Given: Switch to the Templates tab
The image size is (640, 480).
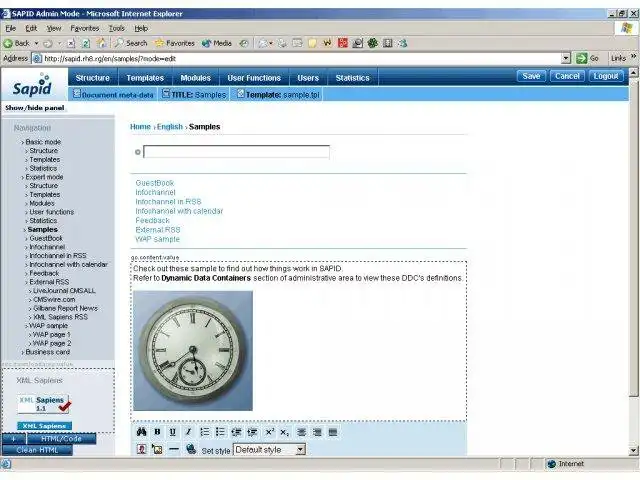Looking at the screenshot, I should pyautogui.click(x=145, y=78).
